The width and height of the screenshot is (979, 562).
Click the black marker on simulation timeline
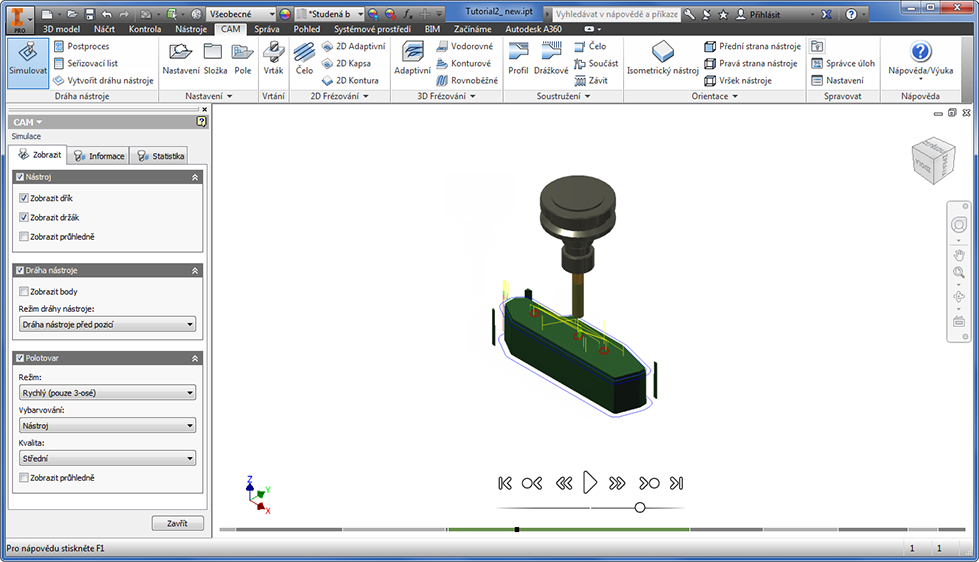point(517,530)
